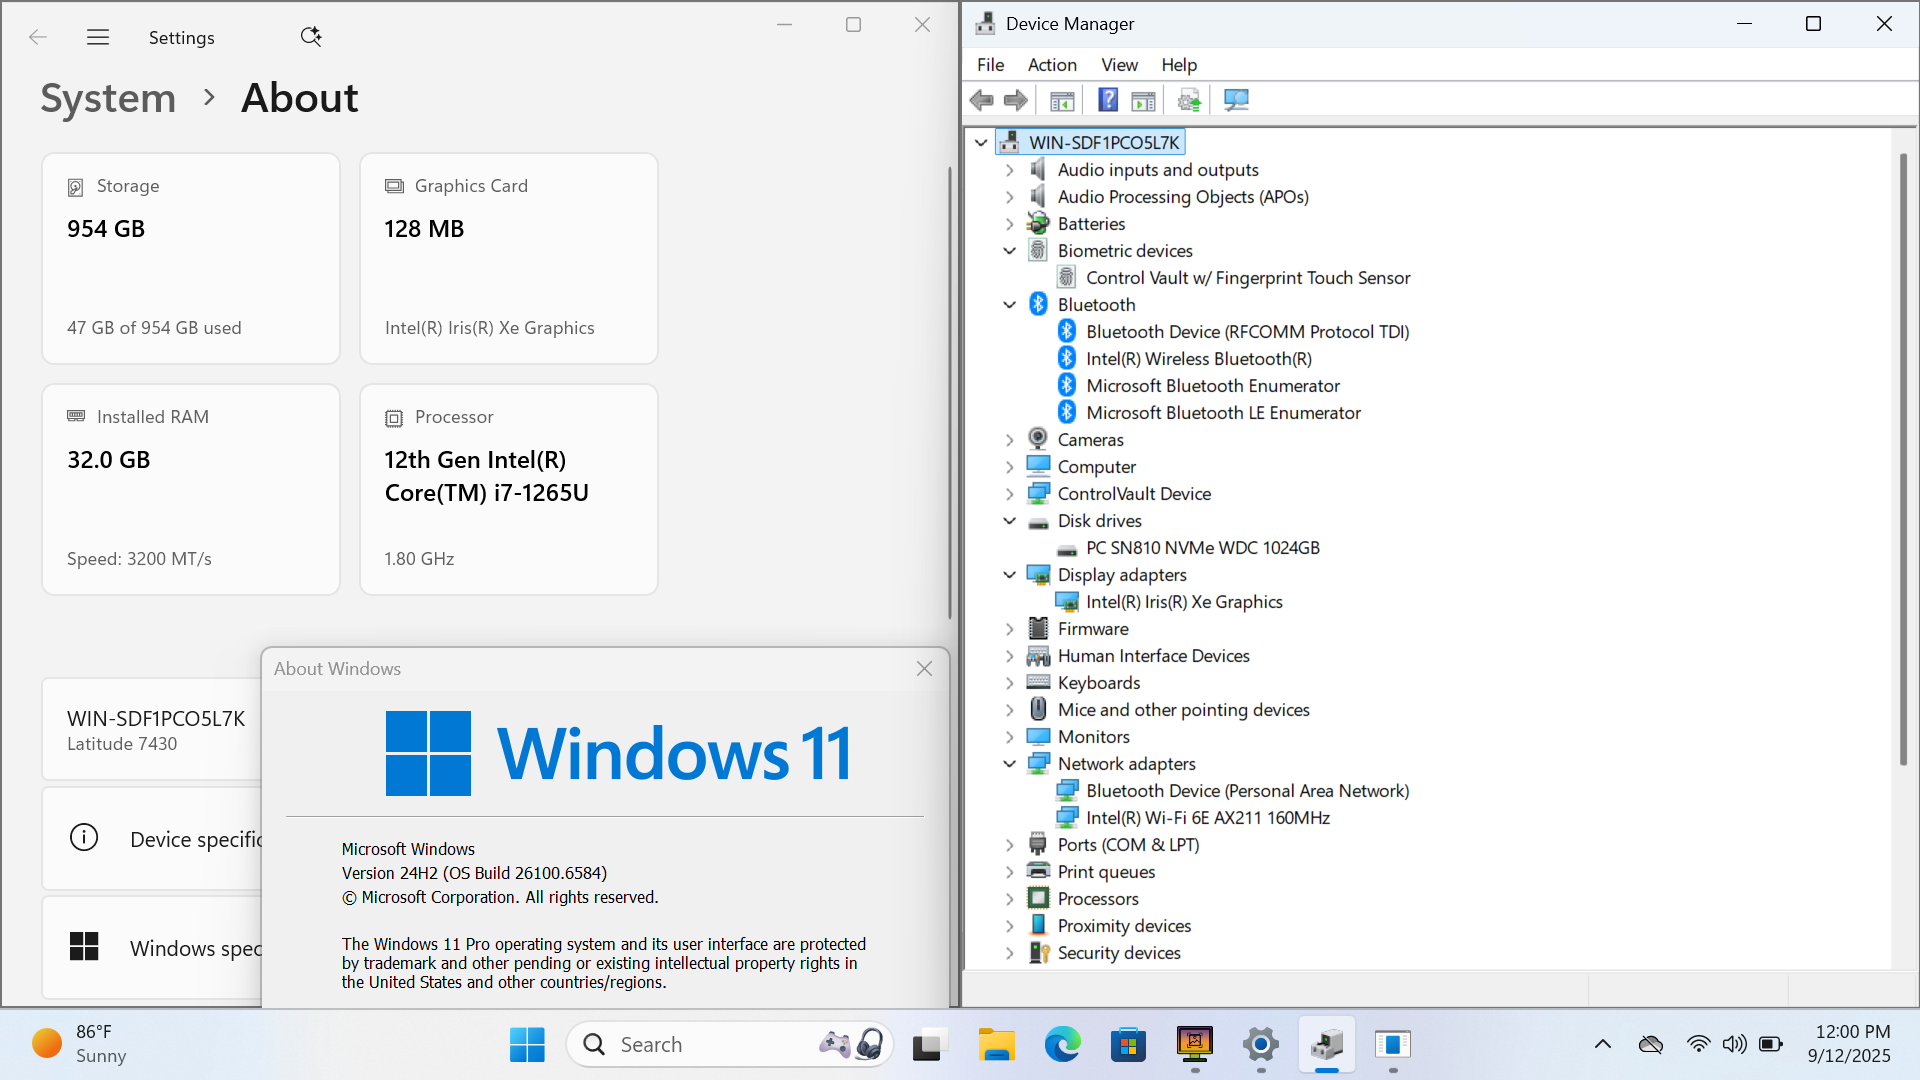This screenshot has height=1080, width=1920.
Task: Click the taskbar Search box
Action: (729, 1045)
